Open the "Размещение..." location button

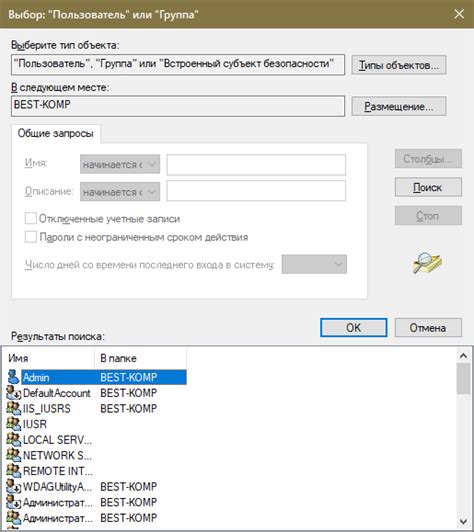399,107
